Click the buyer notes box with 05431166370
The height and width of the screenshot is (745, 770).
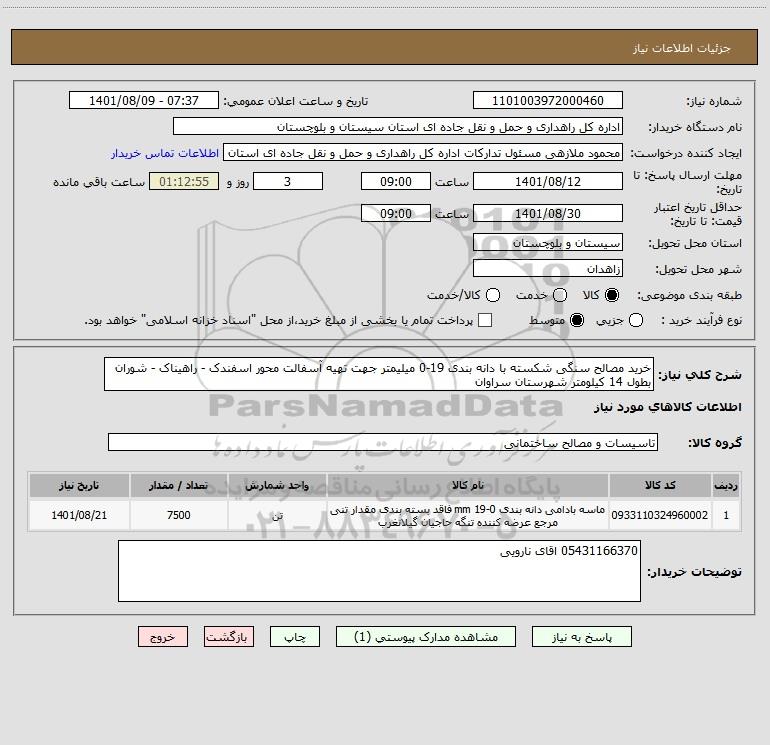(380, 572)
